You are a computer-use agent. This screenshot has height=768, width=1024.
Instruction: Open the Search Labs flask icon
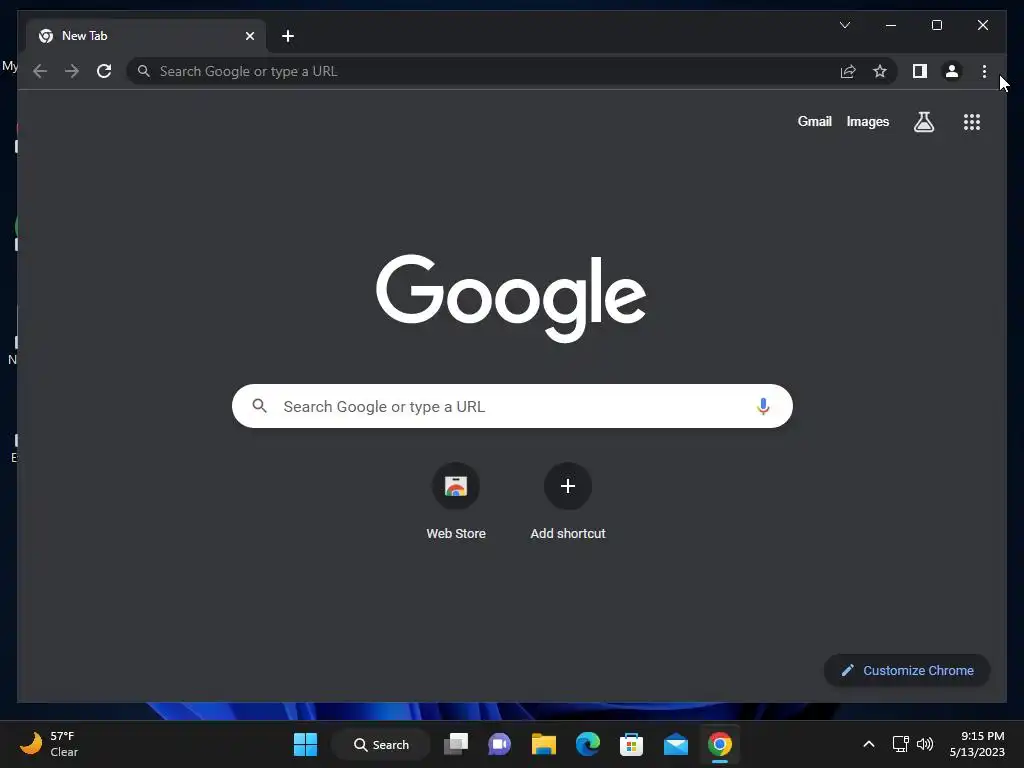tap(923, 121)
